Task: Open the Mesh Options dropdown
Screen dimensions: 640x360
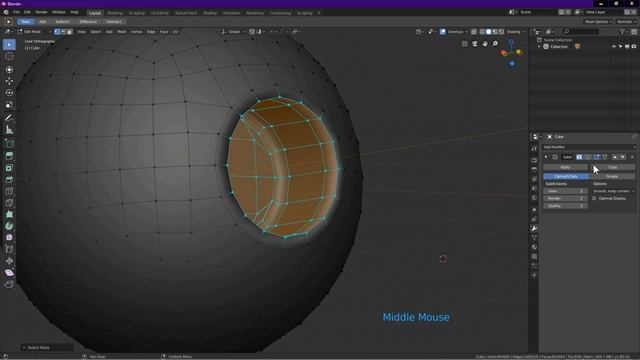Action: [598, 22]
